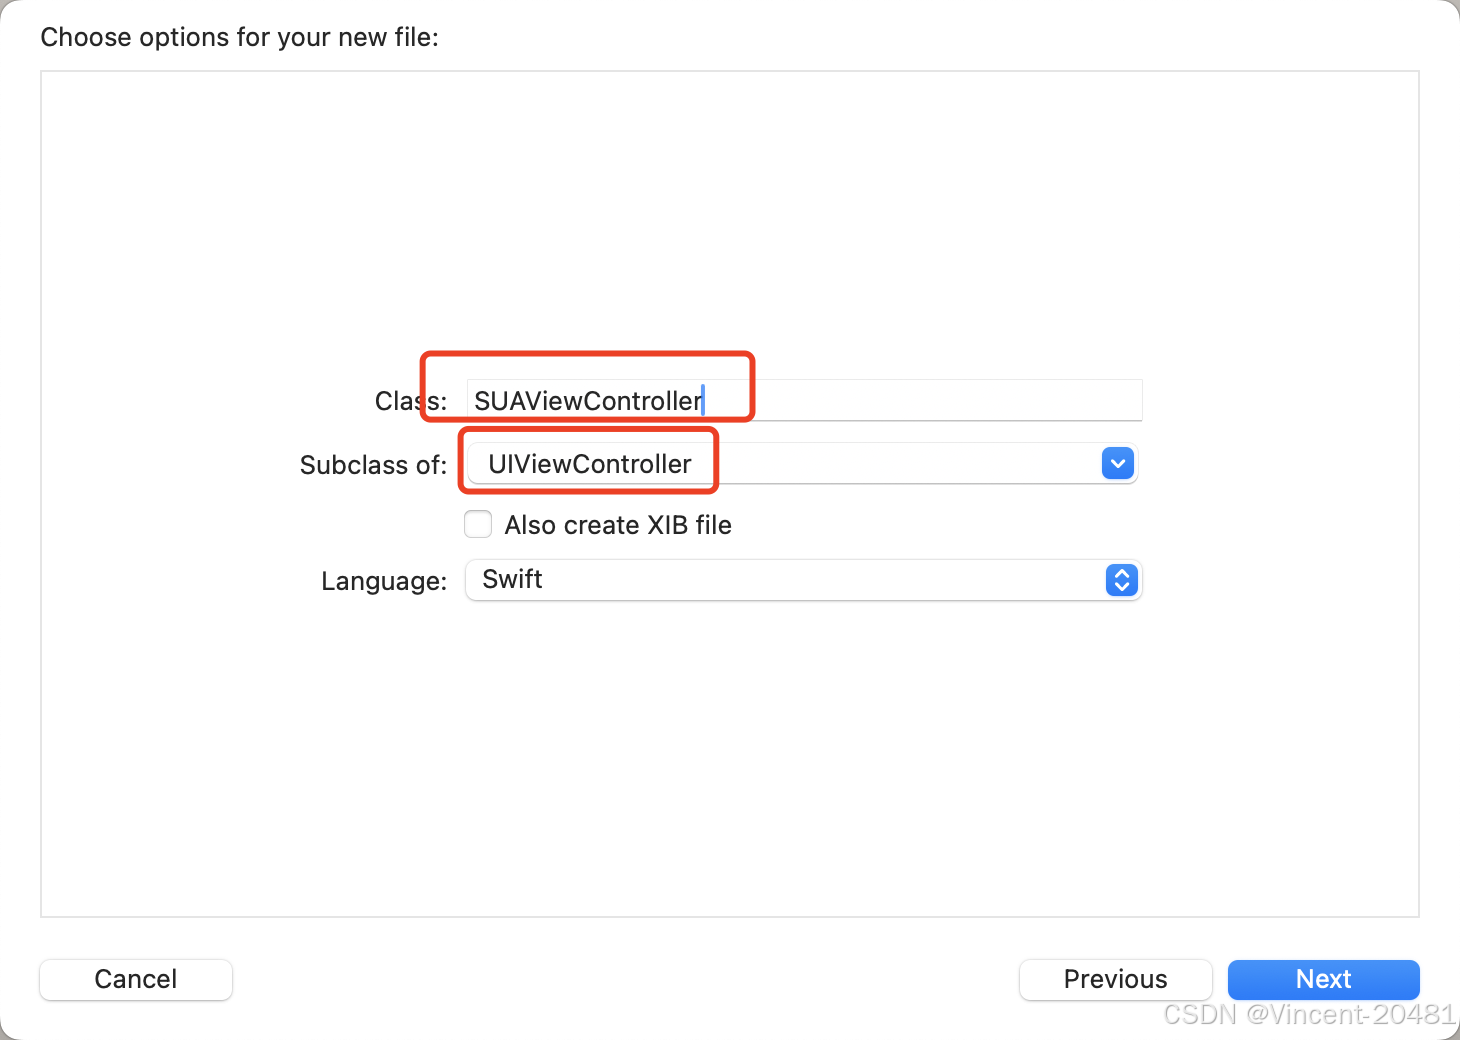
Task: Click the Next button
Action: (1323, 979)
